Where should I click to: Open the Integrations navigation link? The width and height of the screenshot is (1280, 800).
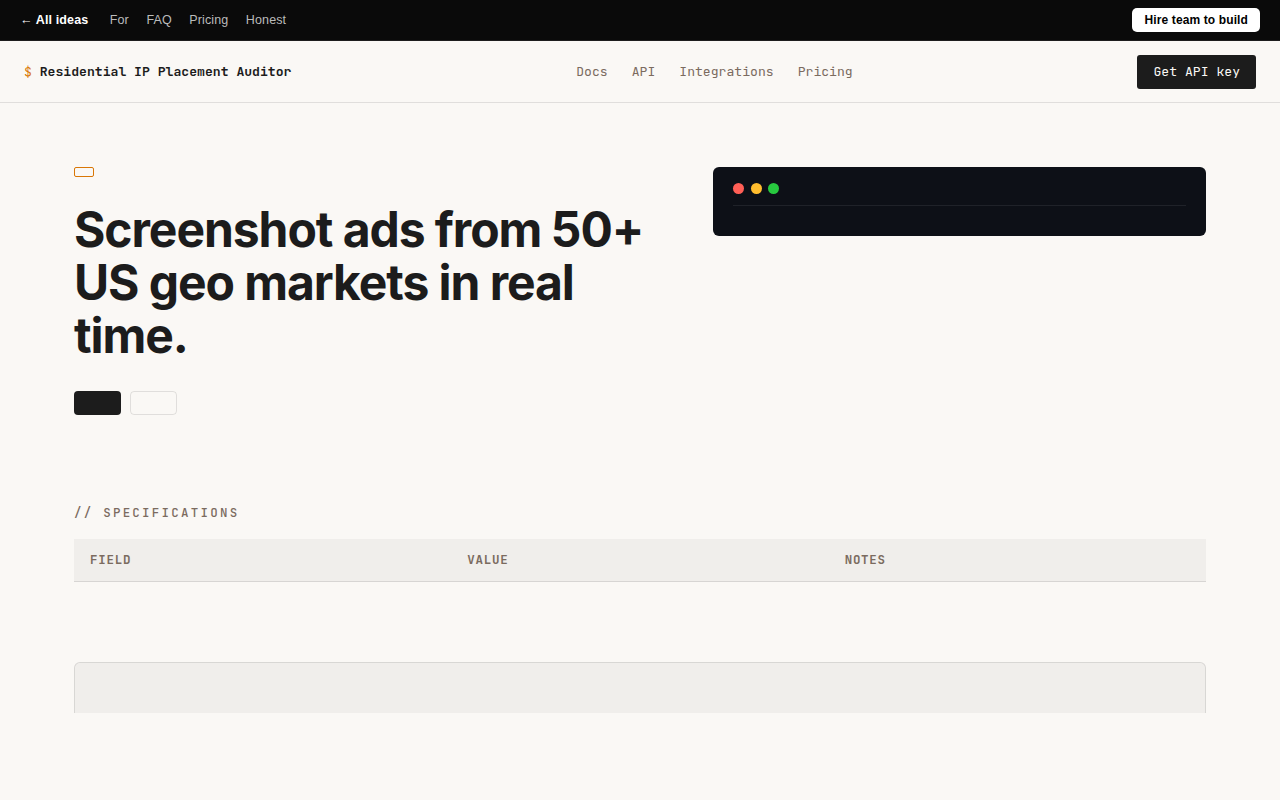pos(726,72)
